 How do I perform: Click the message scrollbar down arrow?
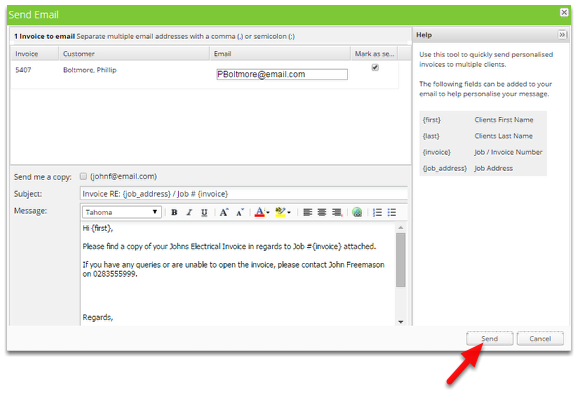[401, 322]
